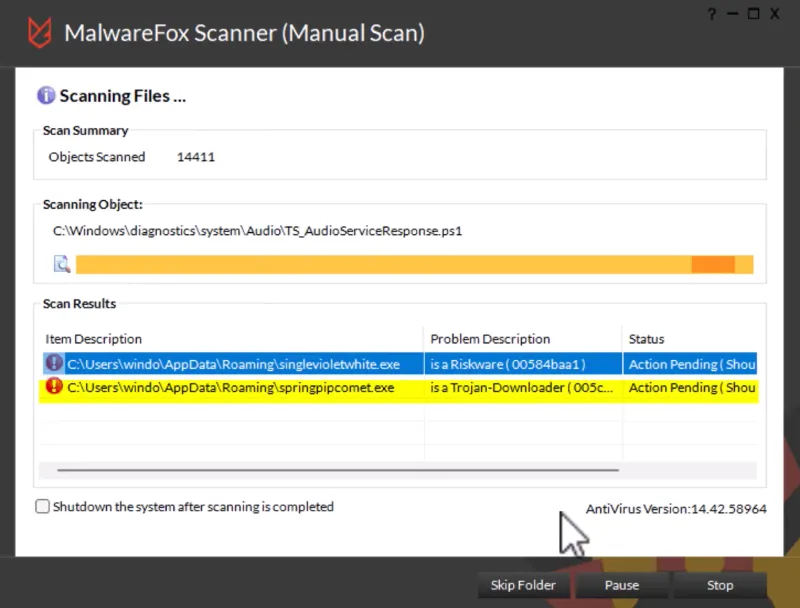Stop the manual scan
Image resolution: width=800 pixels, height=608 pixels.
[720, 585]
